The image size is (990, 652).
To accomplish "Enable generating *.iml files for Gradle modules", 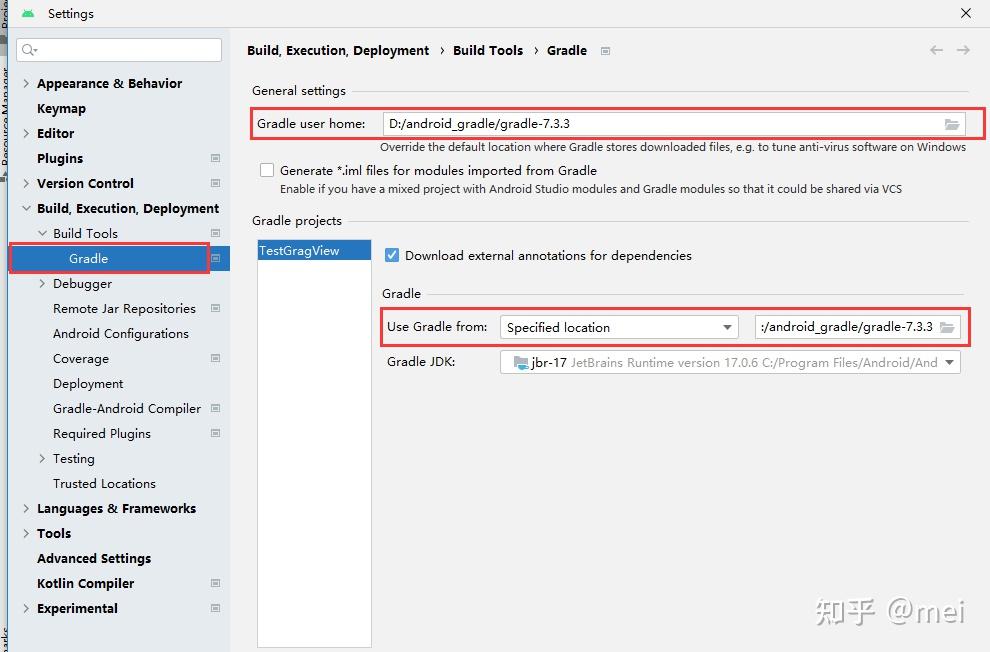I will [267, 170].
